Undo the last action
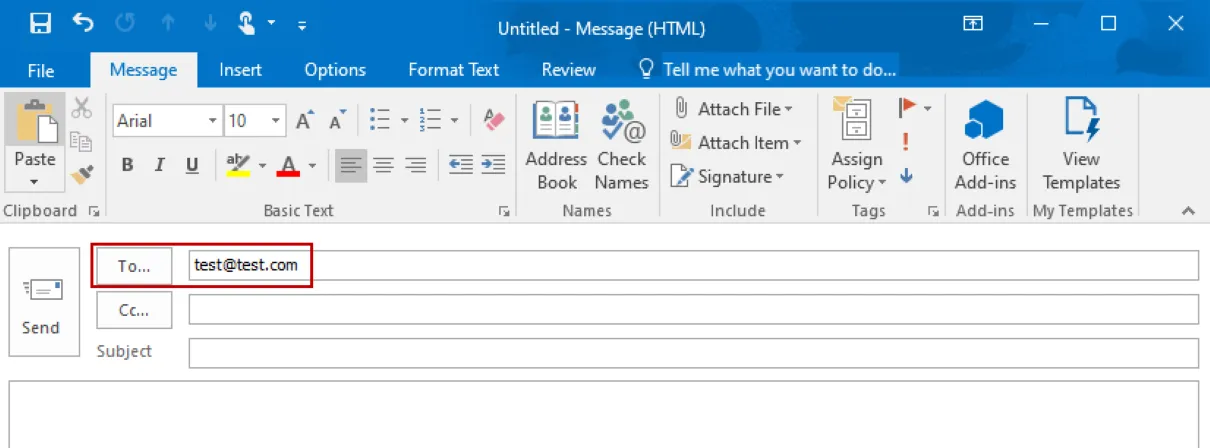Screen dimensions: 1210x448 coord(84,24)
